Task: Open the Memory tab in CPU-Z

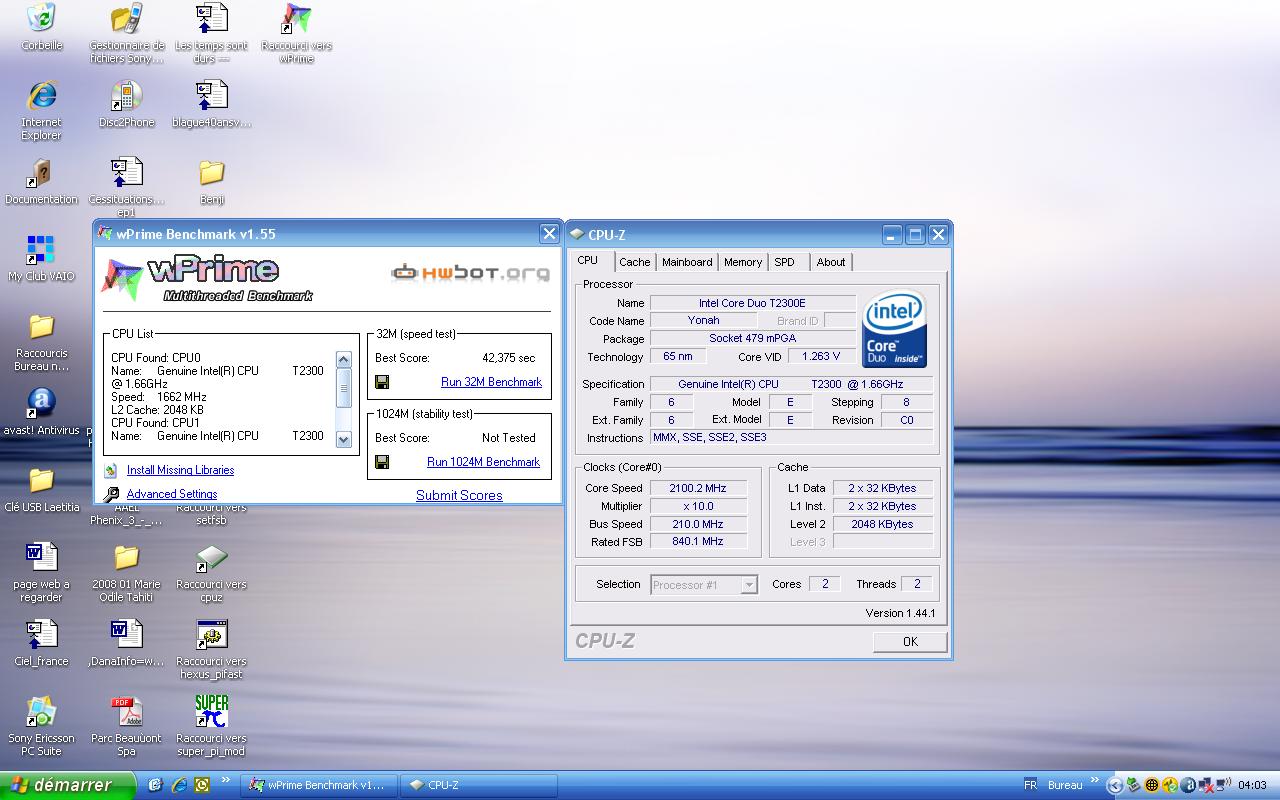Action: pyautogui.click(x=743, y=262)
